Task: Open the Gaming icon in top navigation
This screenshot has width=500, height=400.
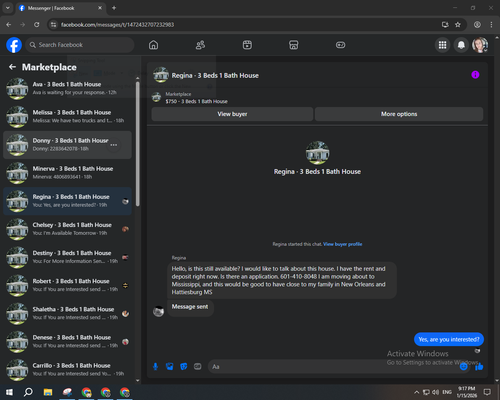Action: [x=340, y=45]
